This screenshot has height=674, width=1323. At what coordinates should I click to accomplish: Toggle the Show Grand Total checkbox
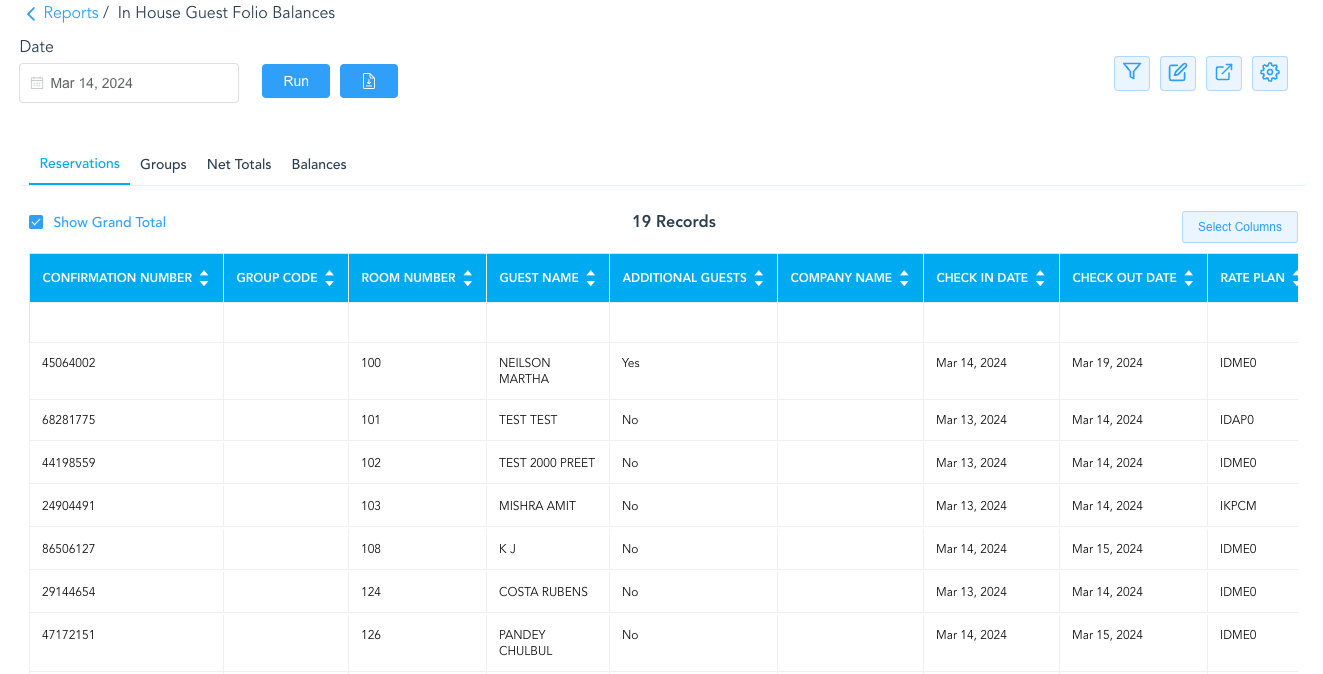point(36,222)
